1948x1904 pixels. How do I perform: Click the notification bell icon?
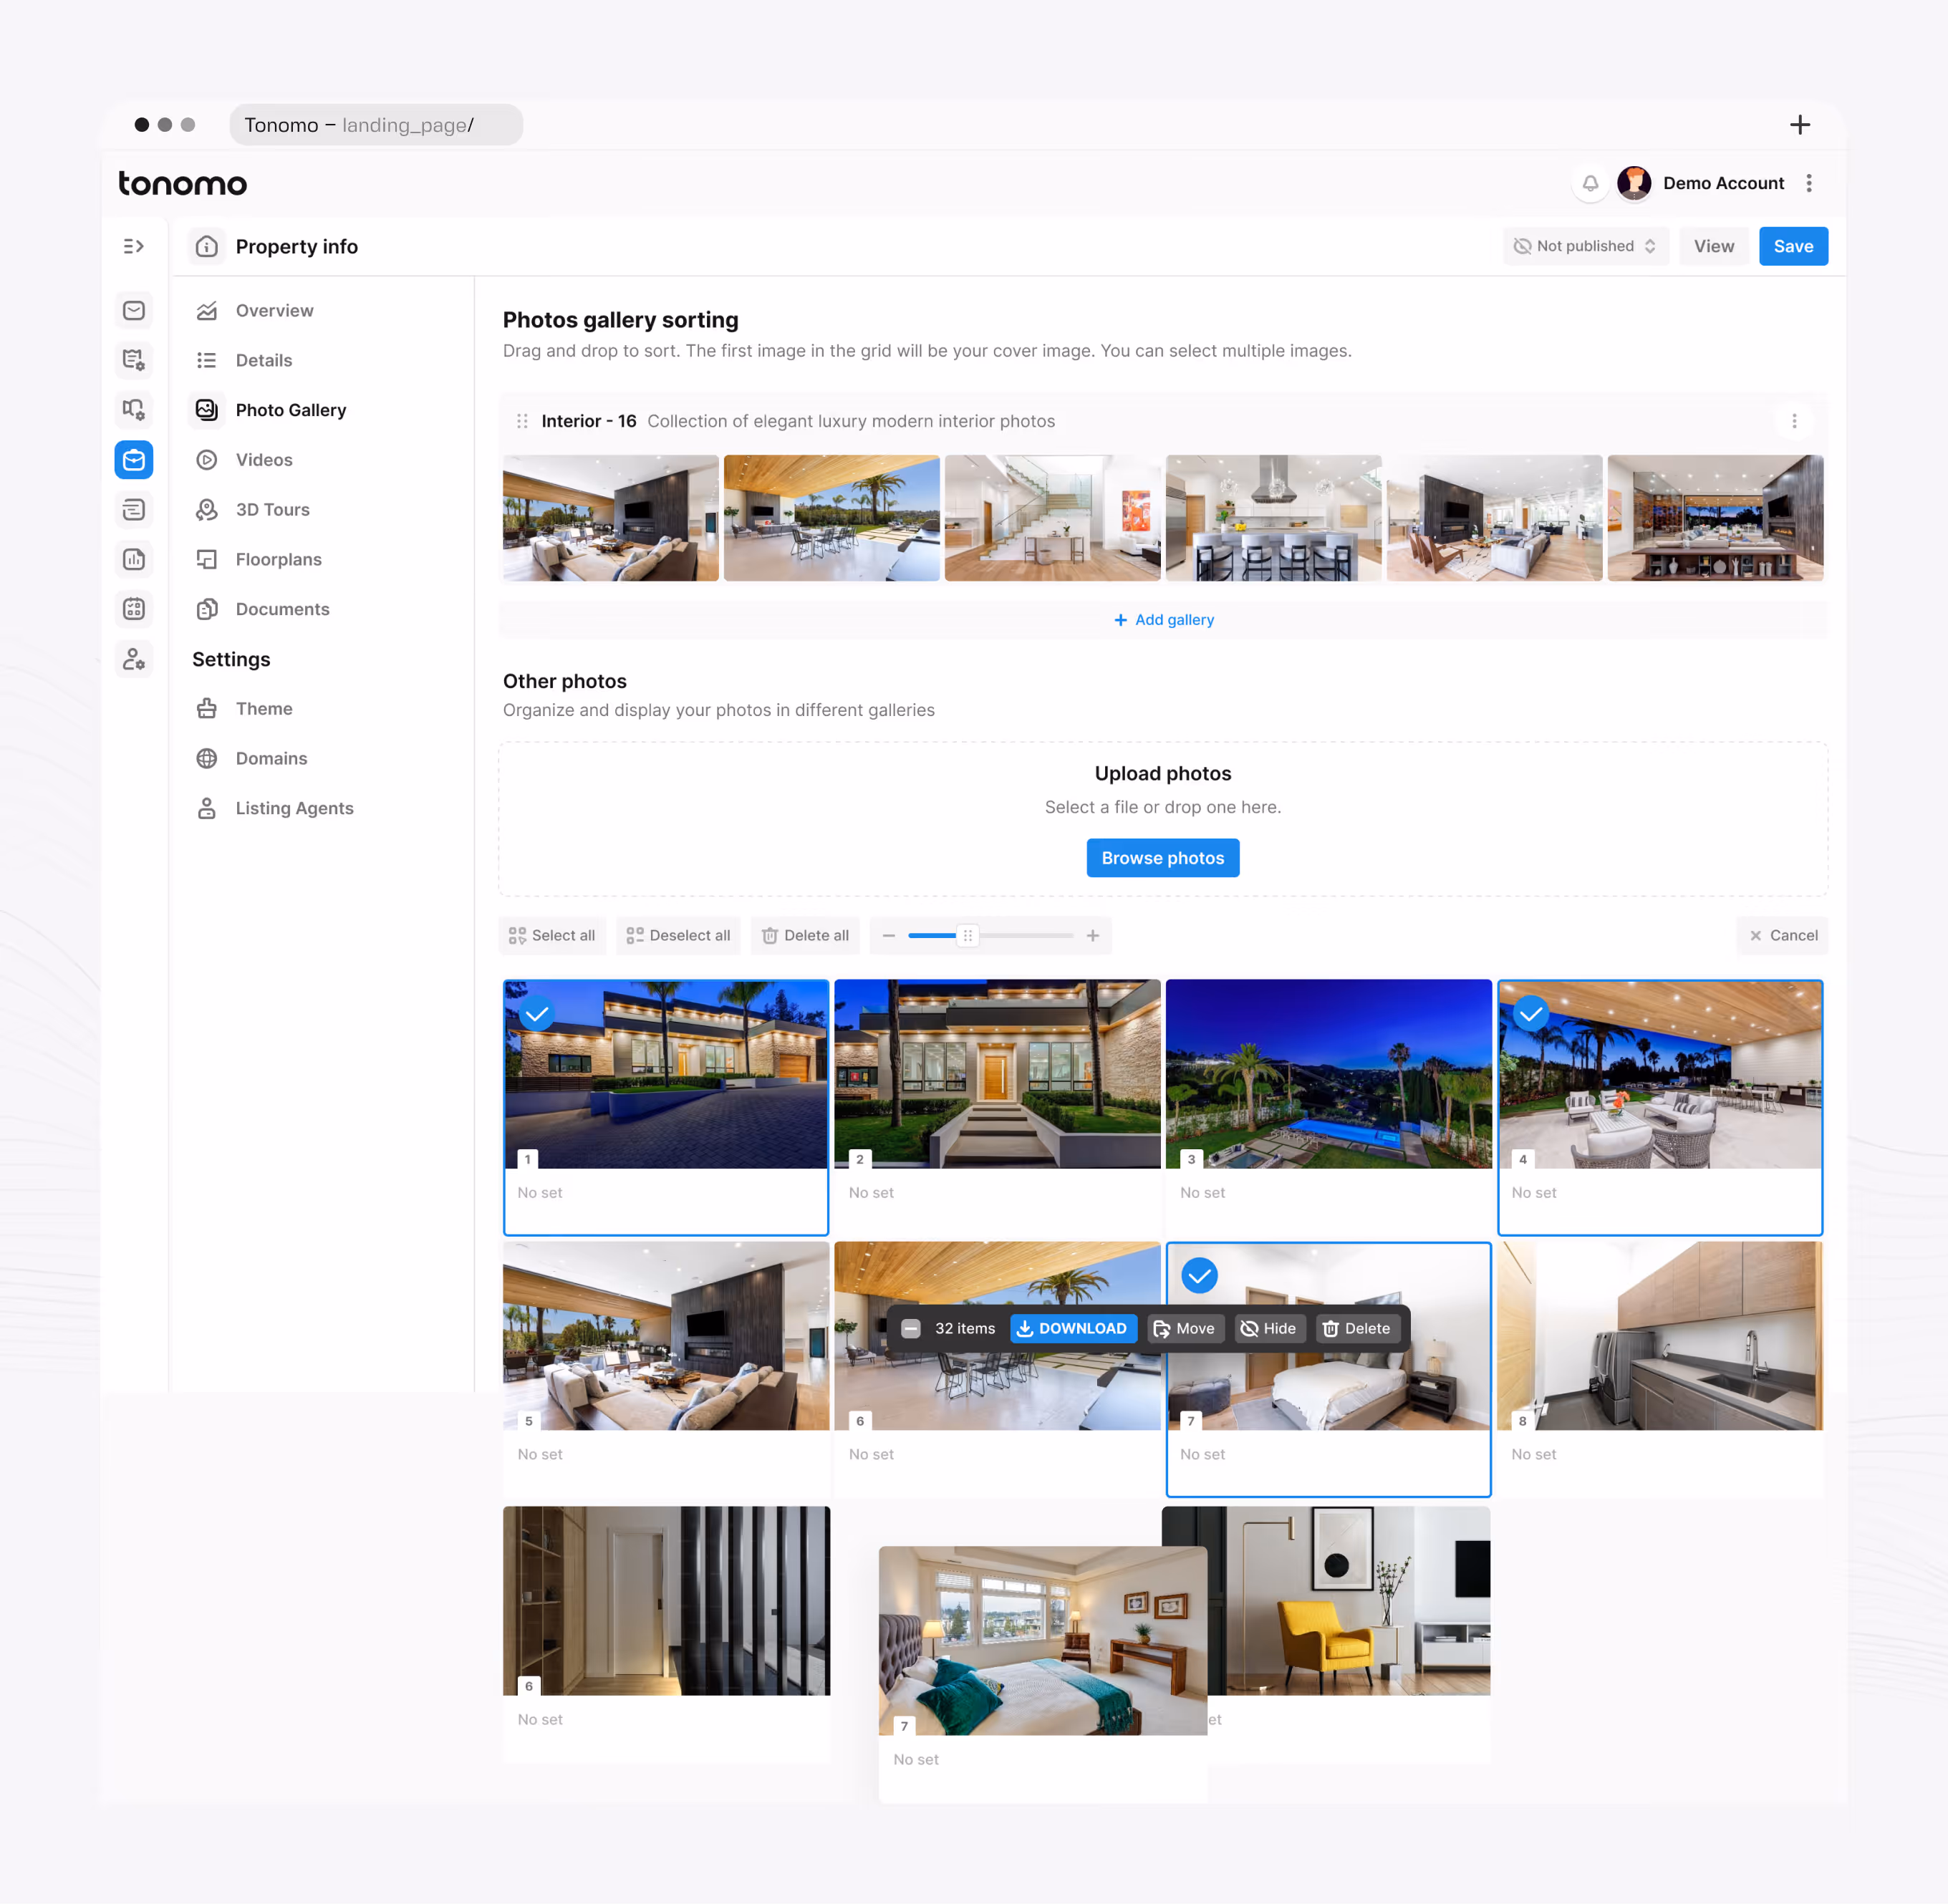point(1590,183)
